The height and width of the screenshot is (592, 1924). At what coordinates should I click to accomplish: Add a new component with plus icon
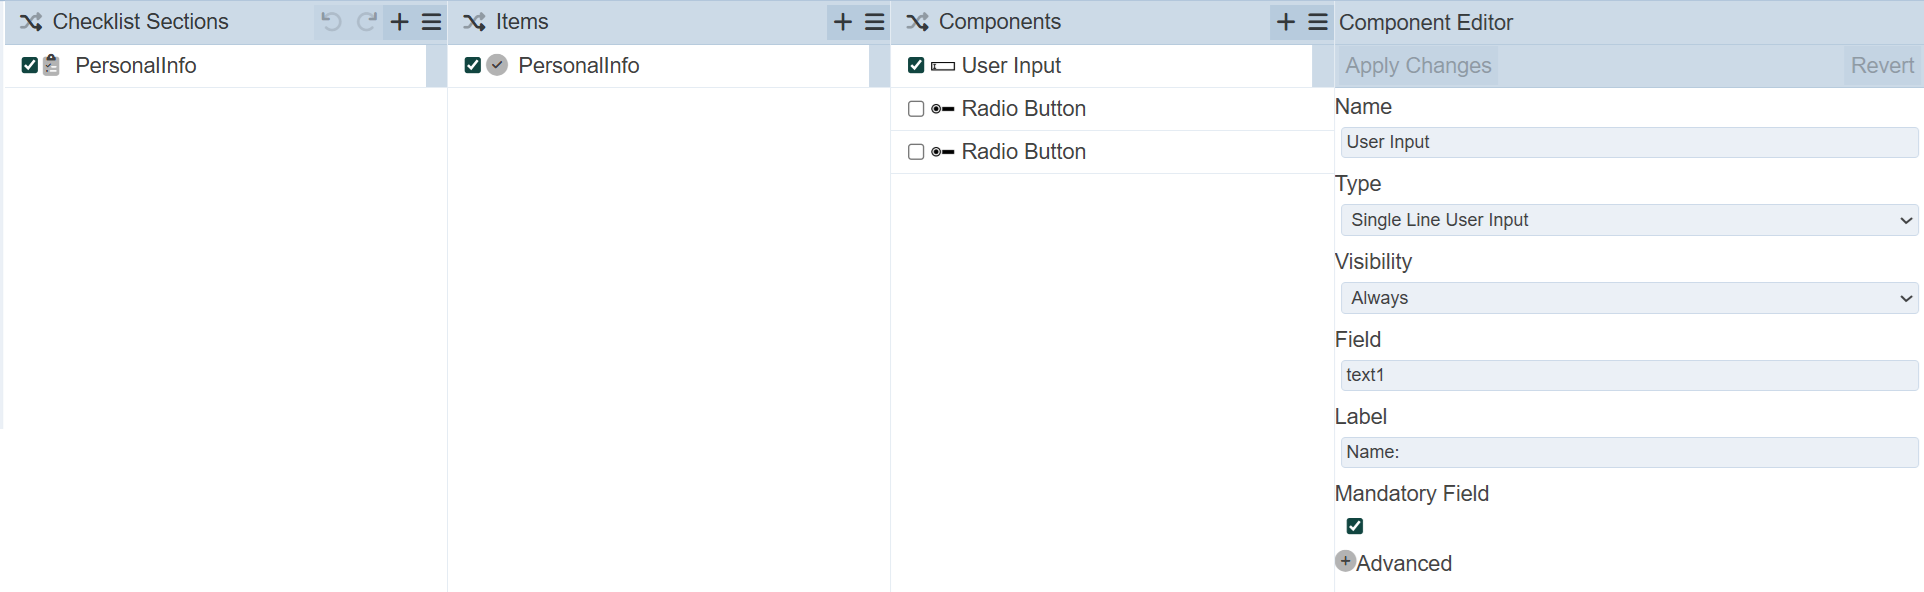pyautogui.click(x=1286, y=22)
